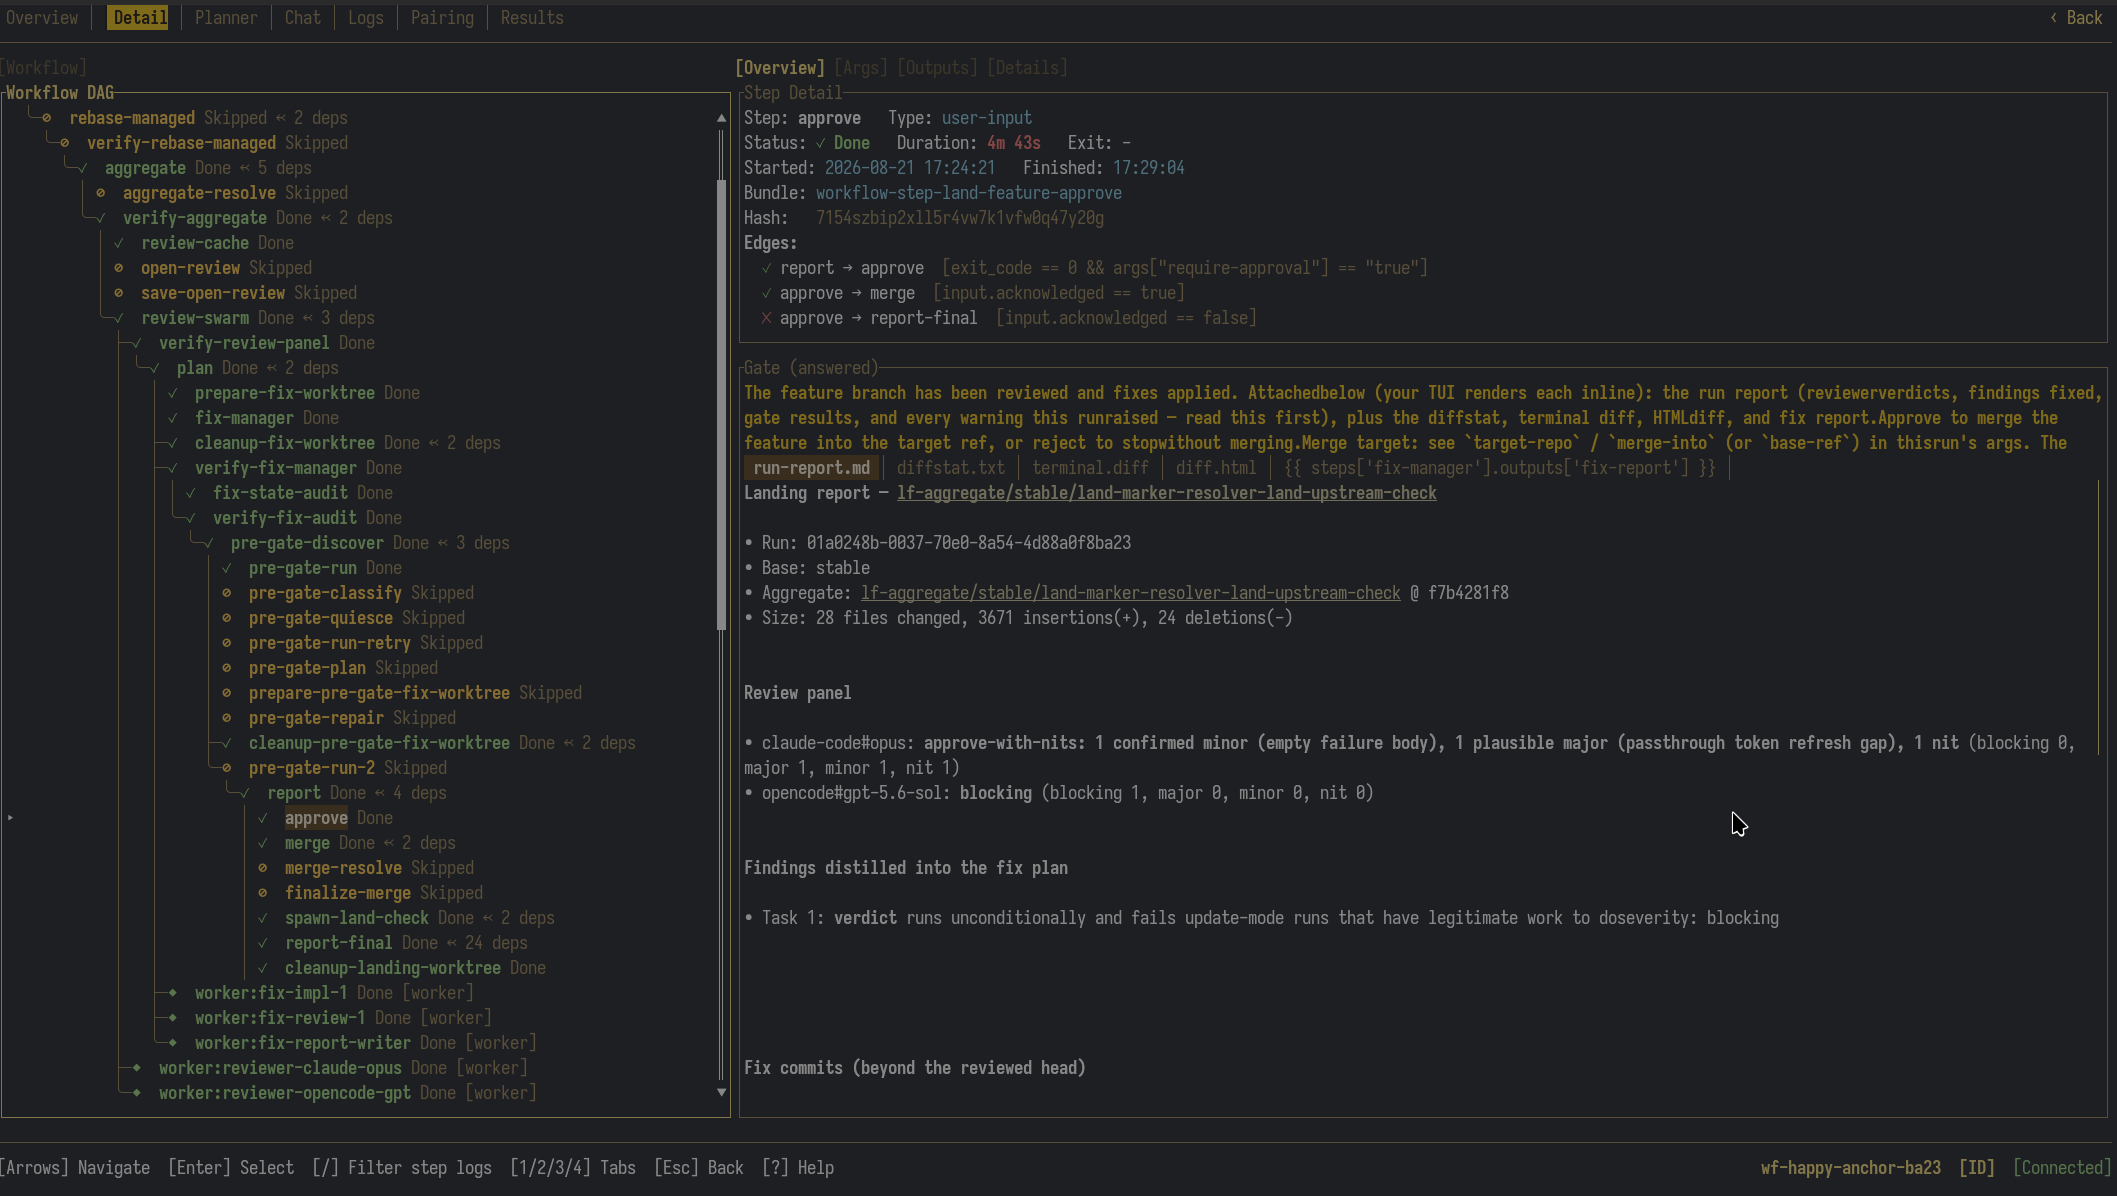
Task: Click the DAG panel scrollbar thumb
Action: click(x=722, y=405)
